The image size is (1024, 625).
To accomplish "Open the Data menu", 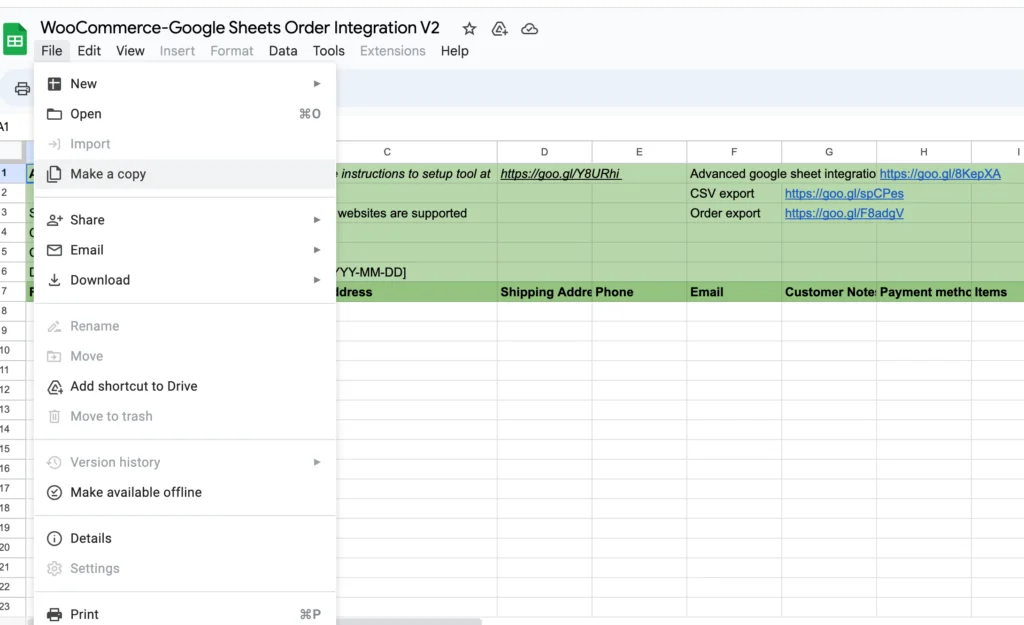I will click(x=283, y=51).
